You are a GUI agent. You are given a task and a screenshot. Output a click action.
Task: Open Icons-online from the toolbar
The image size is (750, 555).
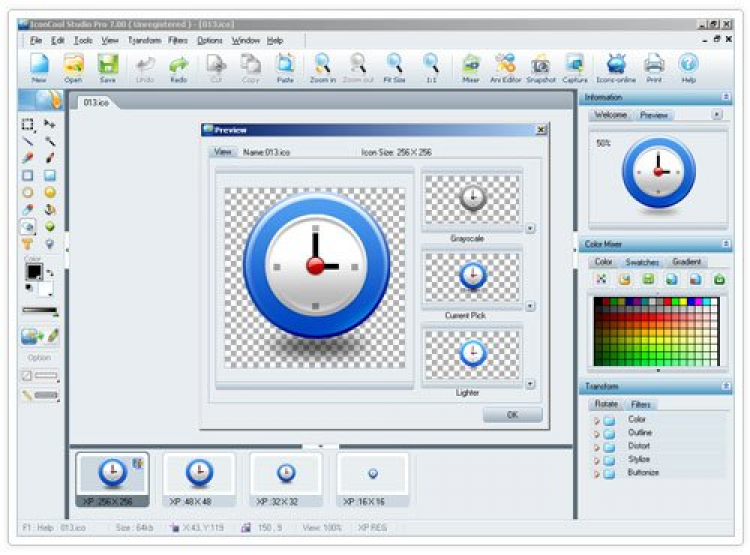coord(616,68)
